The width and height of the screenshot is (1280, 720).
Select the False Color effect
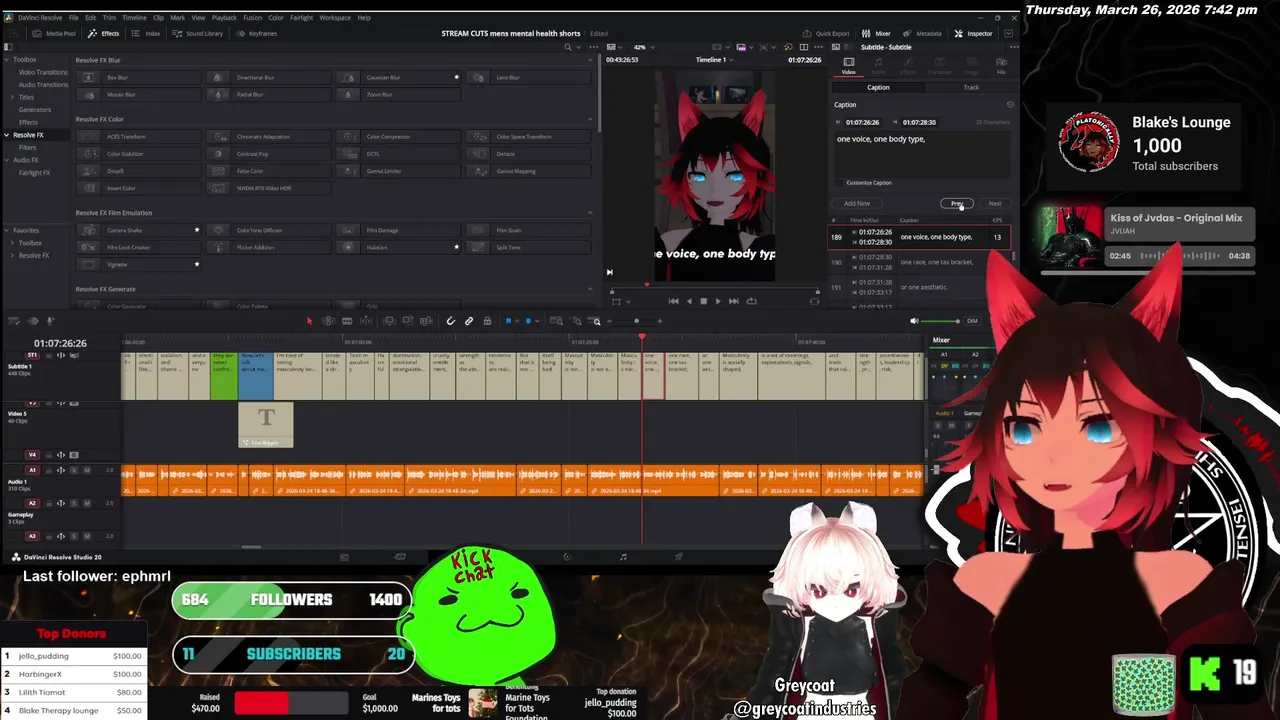(267, 171)
